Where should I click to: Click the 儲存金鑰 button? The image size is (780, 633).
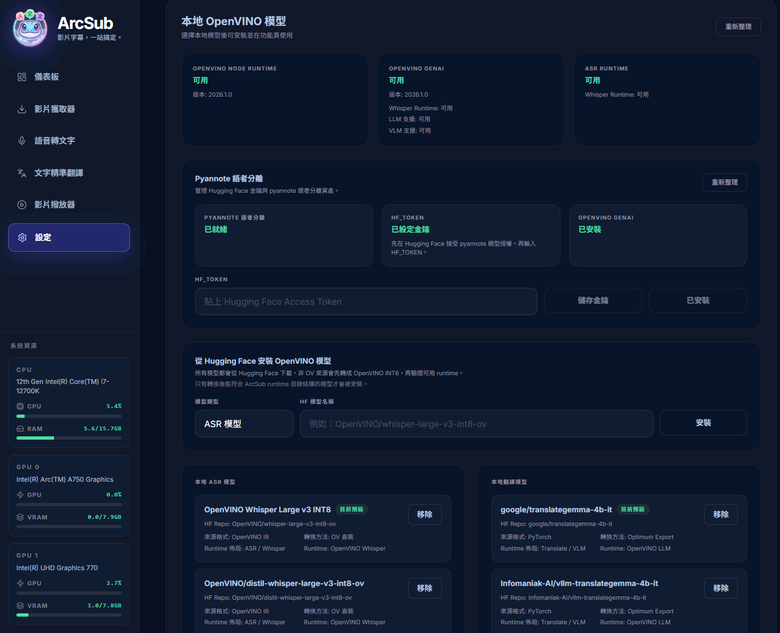(593, 301)
